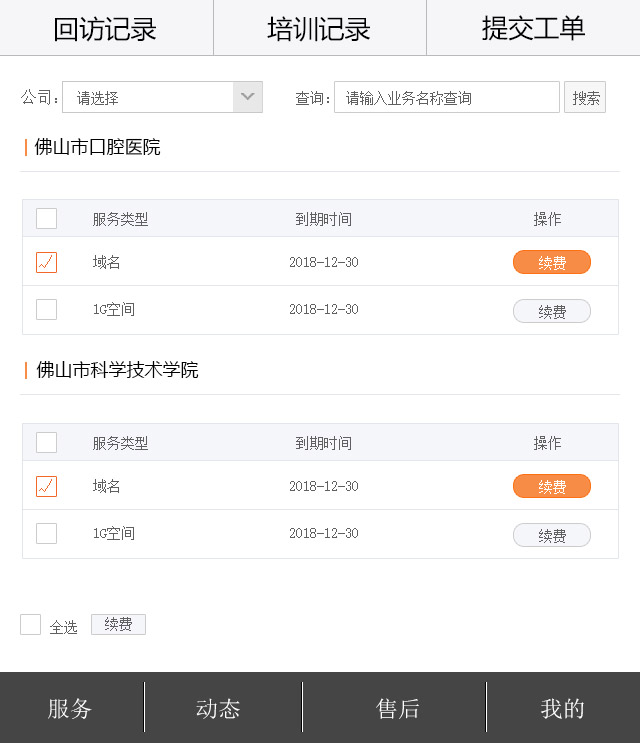Click the 请输入业务名称查询 search field
The image size is (640, 743).
(x=446, y=97)
